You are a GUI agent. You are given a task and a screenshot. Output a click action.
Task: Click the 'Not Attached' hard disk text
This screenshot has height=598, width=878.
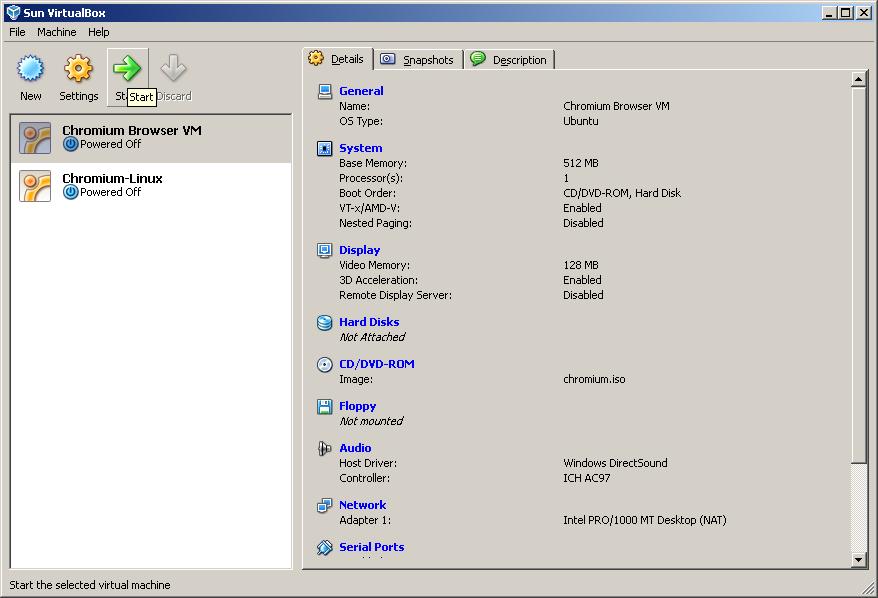(372, 338)
